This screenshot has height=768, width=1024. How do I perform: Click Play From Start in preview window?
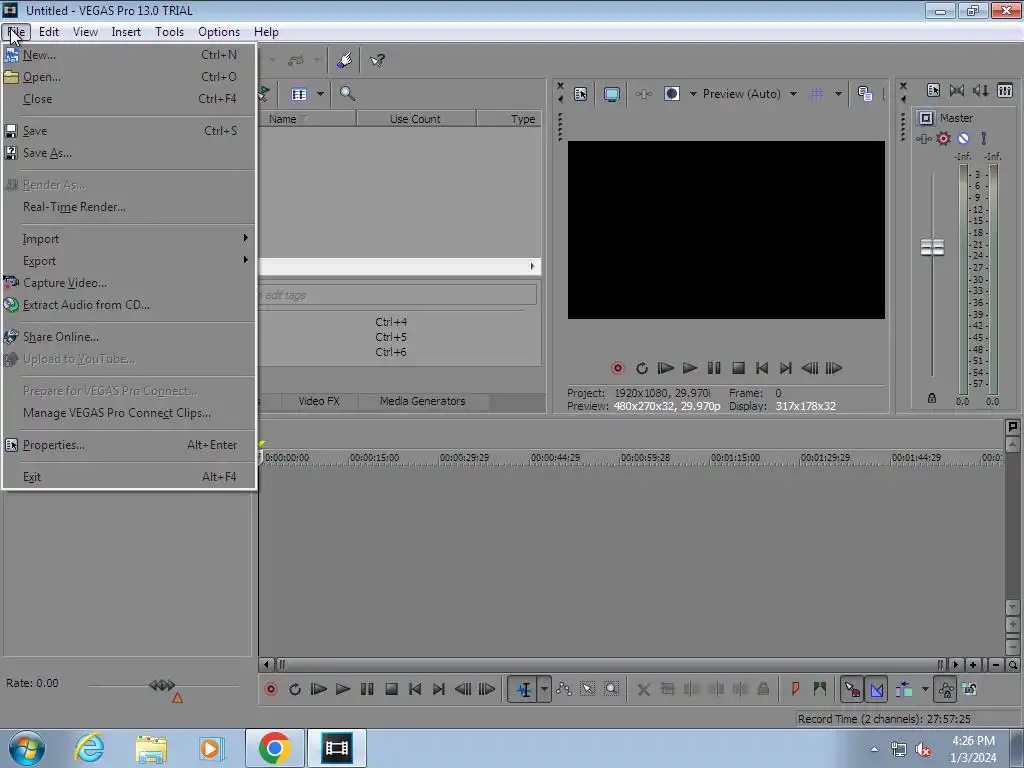pos(665,368)
